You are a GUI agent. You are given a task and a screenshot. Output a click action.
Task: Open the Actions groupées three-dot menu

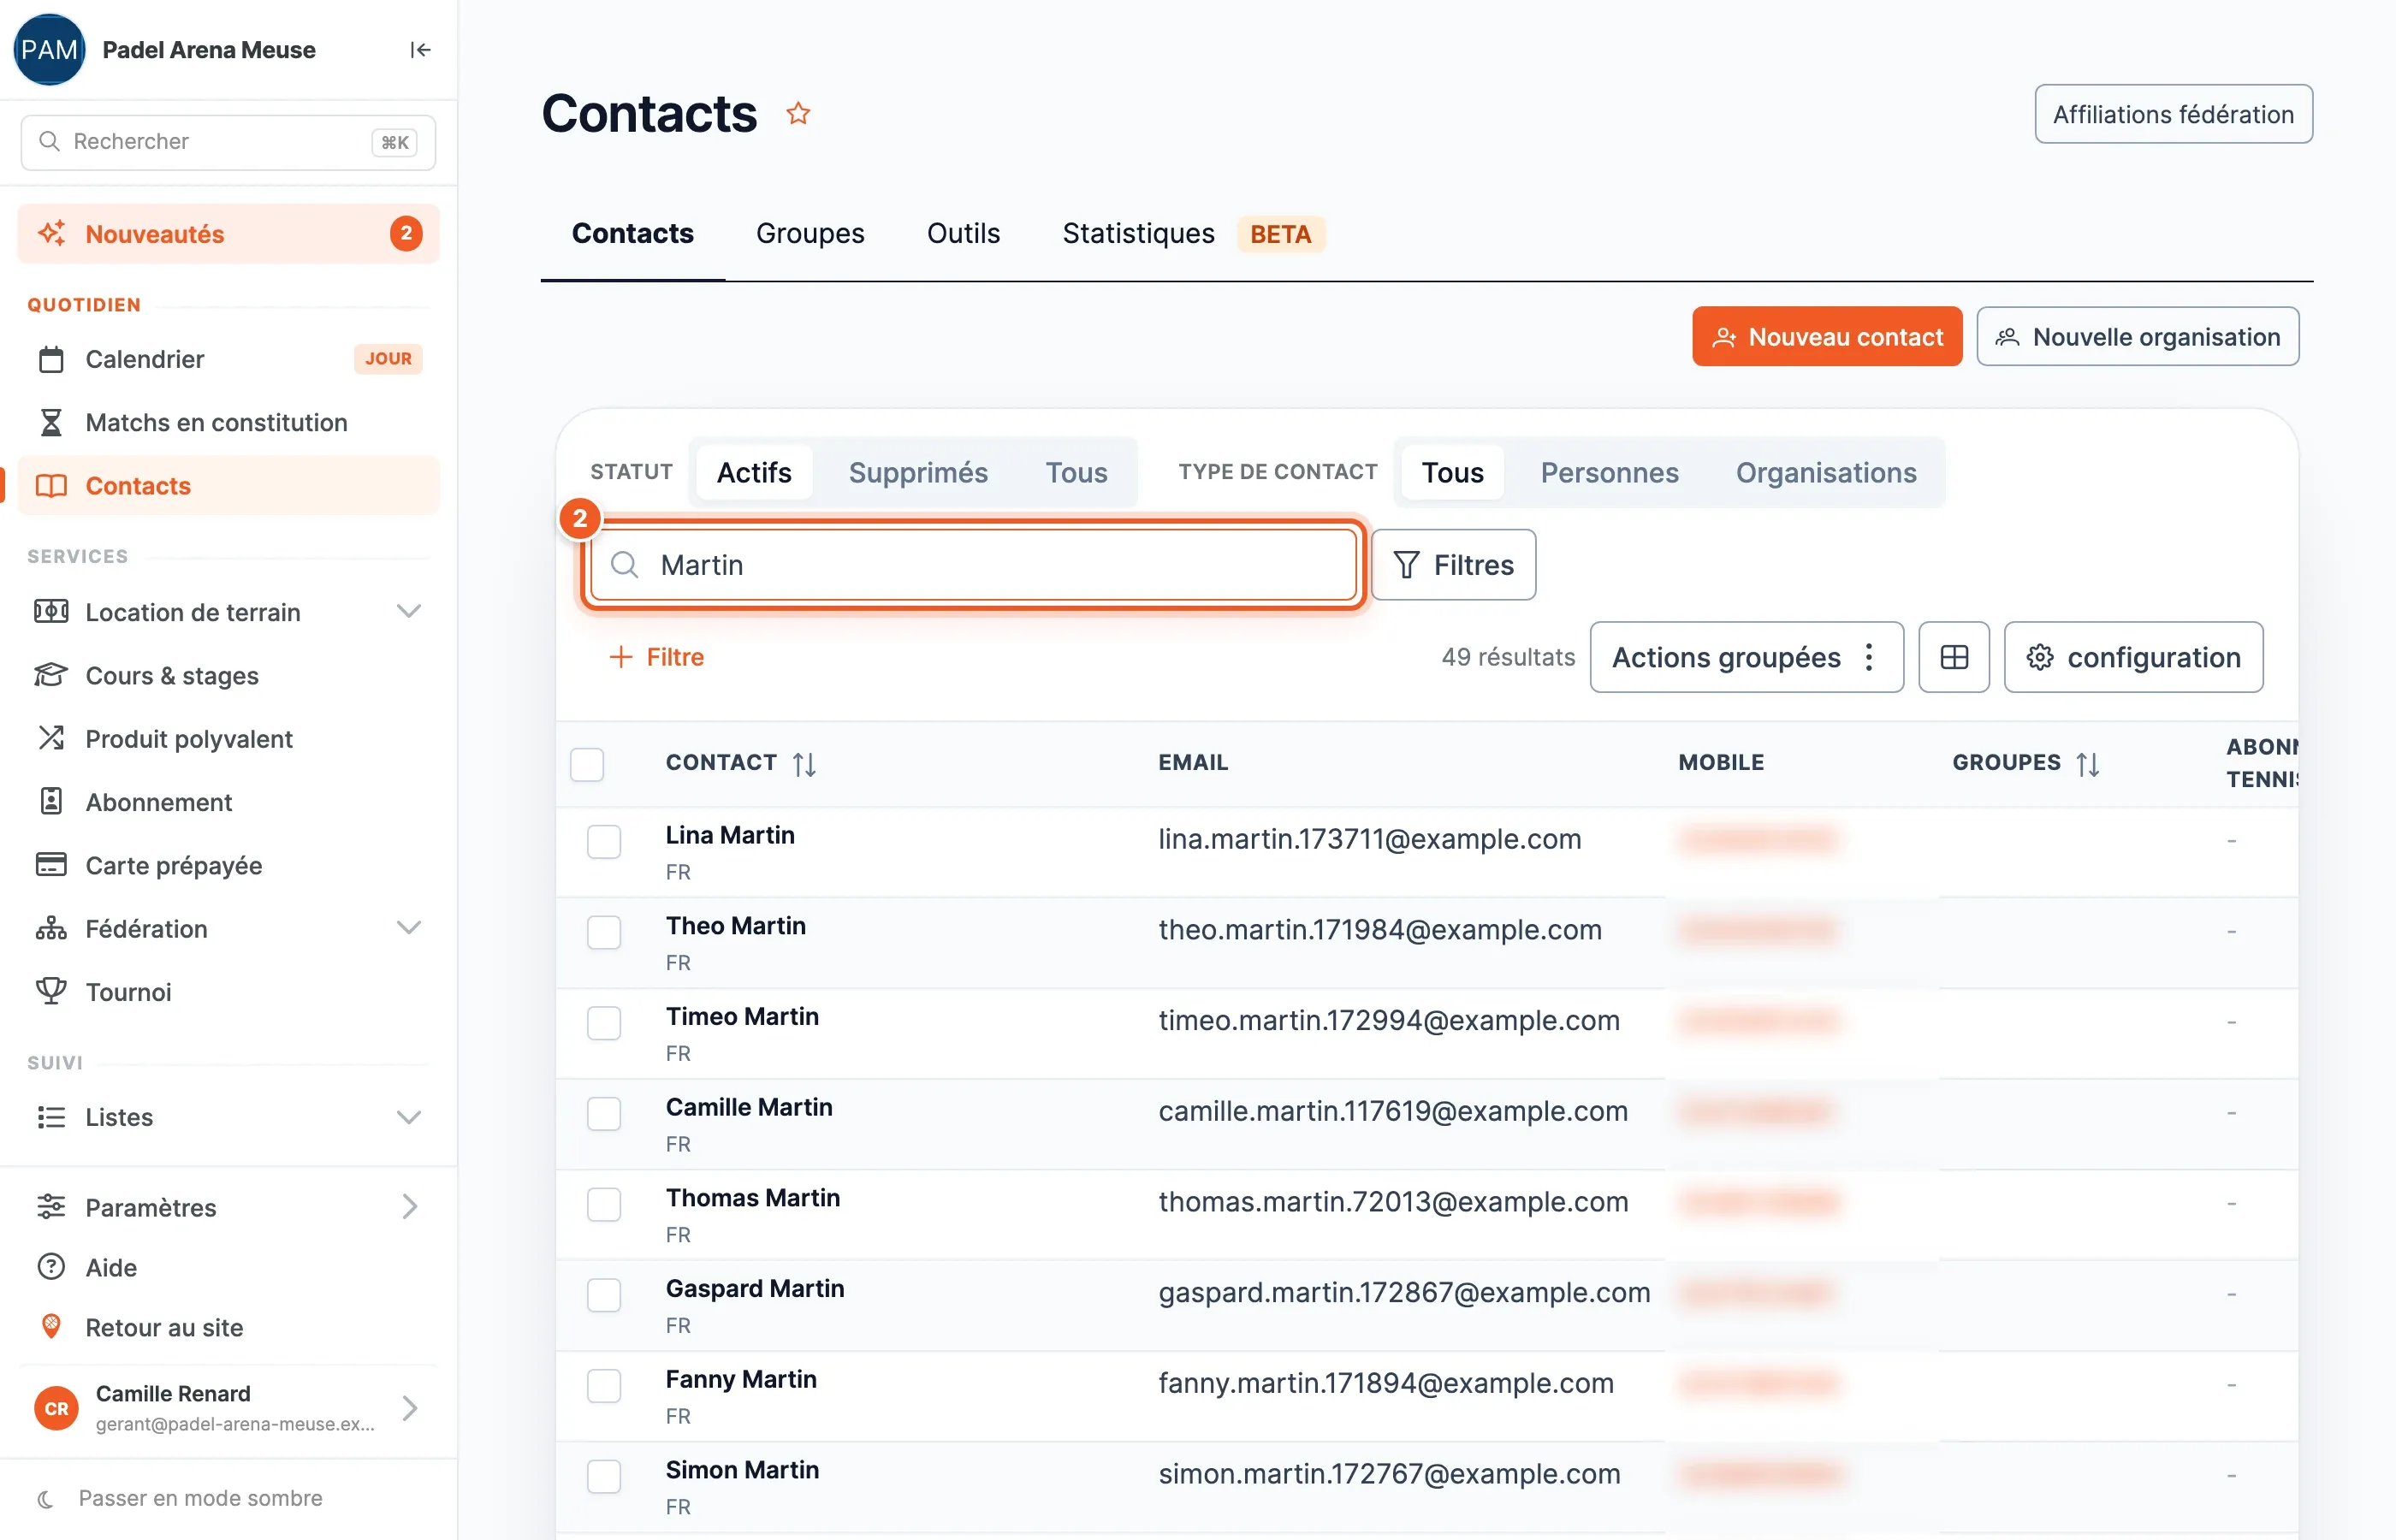[x=1869, y=657]
